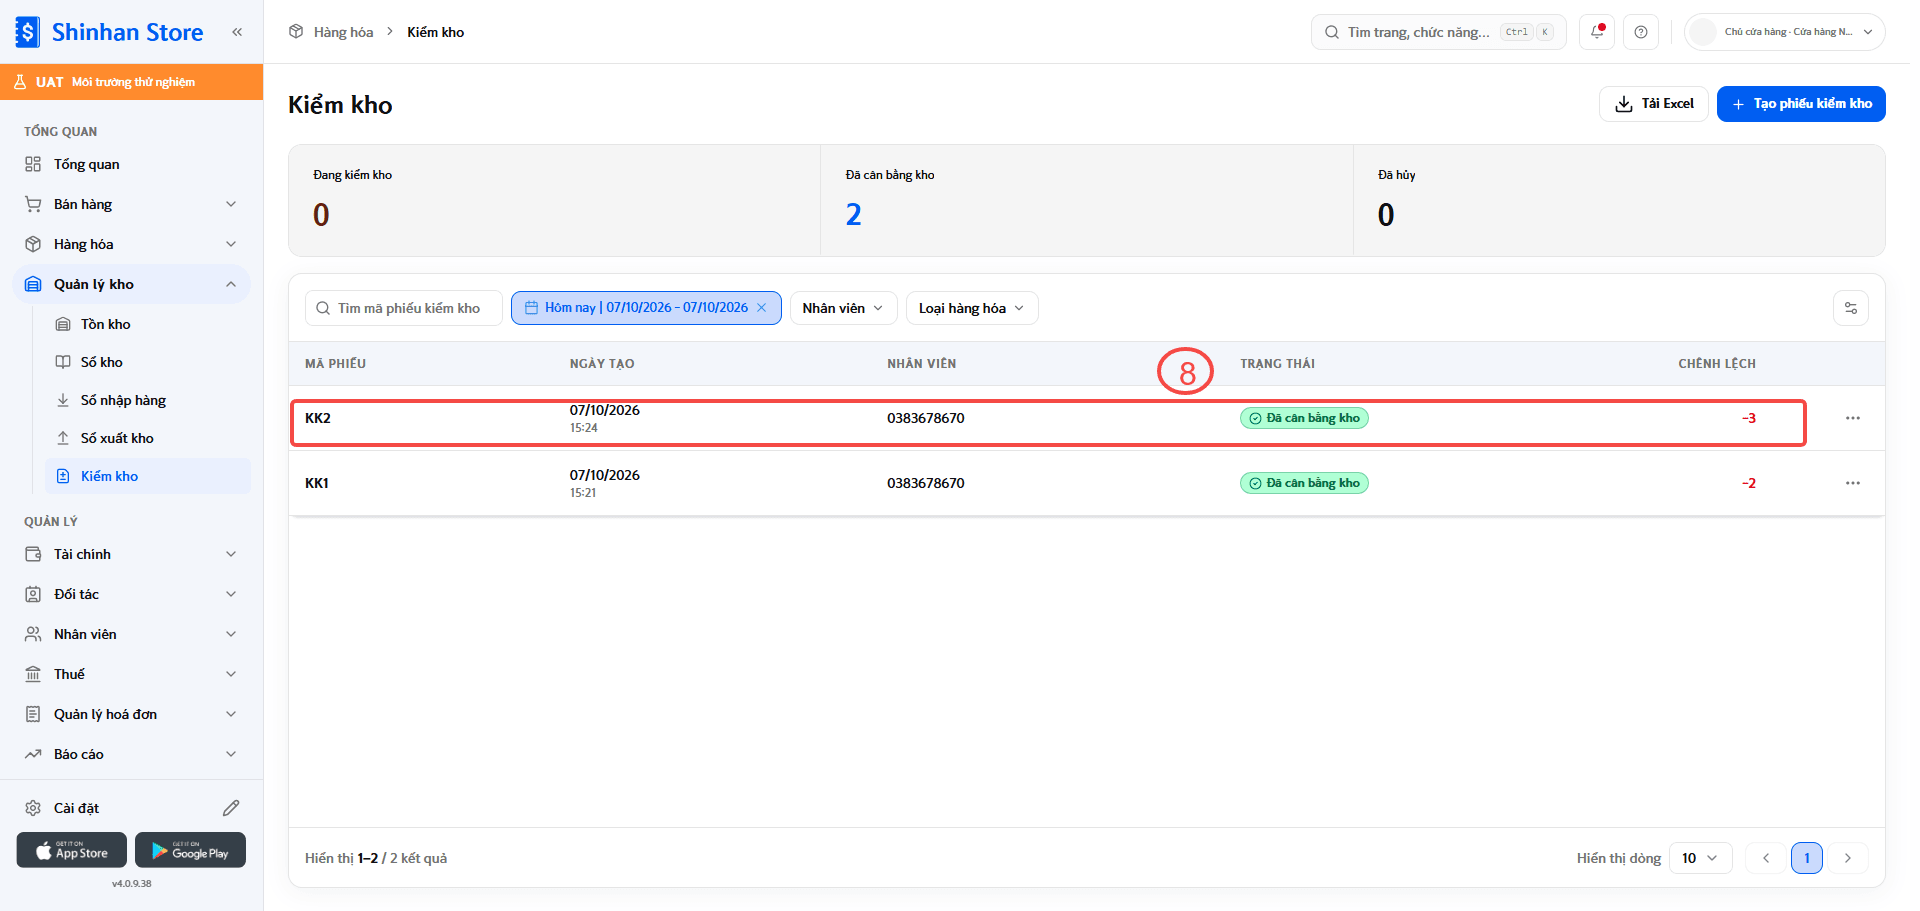The width and height of the screenshot is (1920, 911).
Task: Open Sổ kho page
Action: pos(148,362)
